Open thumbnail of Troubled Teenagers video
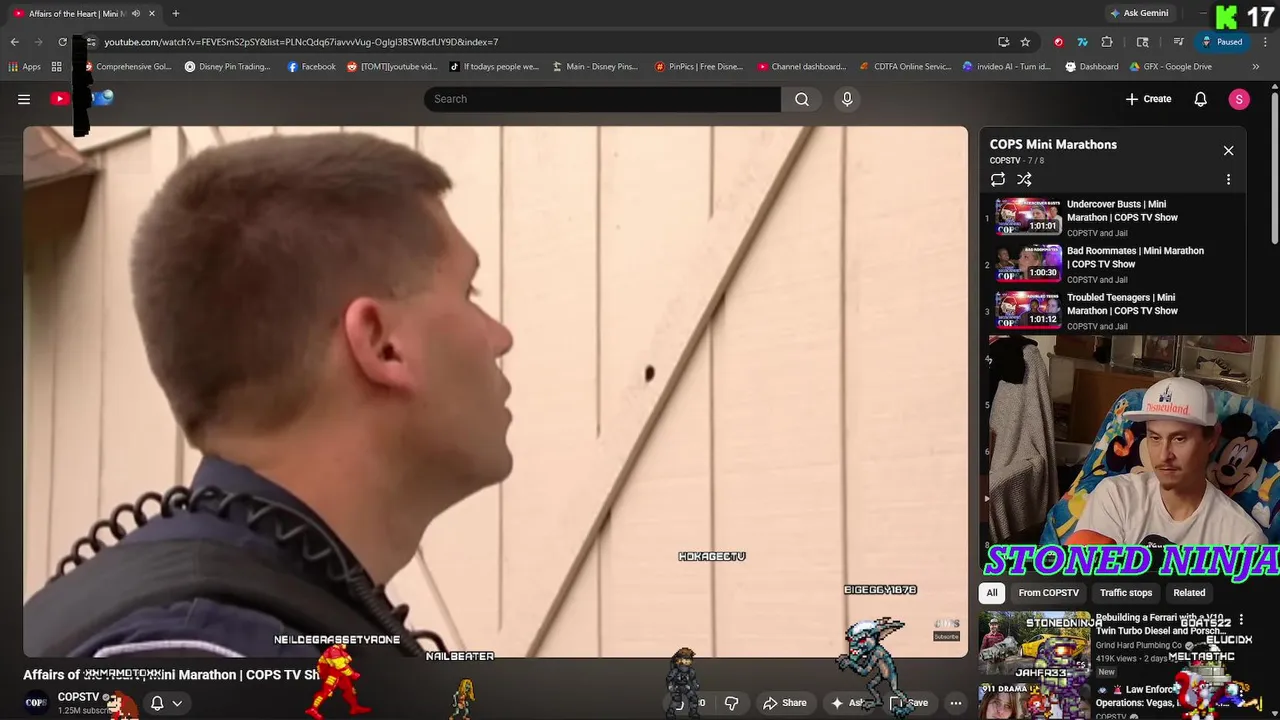Image resolution: width=1280 pixels, height=720 pixels. click(1028, 311)
